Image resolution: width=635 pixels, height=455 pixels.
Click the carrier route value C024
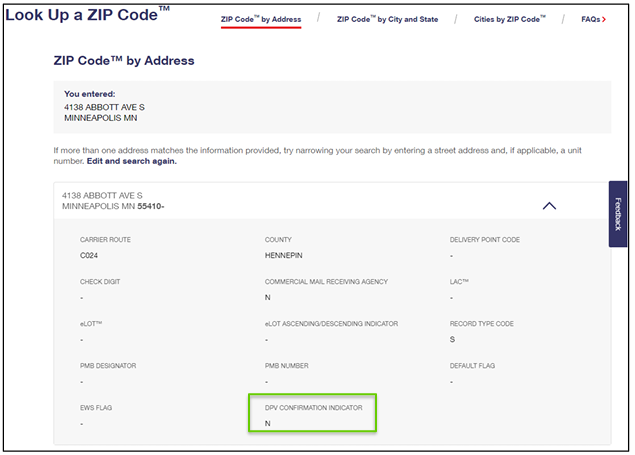click(x=89, y=255)
